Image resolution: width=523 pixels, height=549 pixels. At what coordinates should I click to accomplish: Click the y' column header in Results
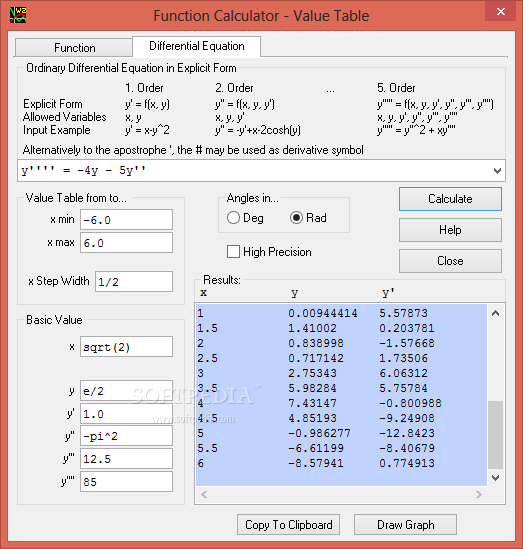(388, 293)
